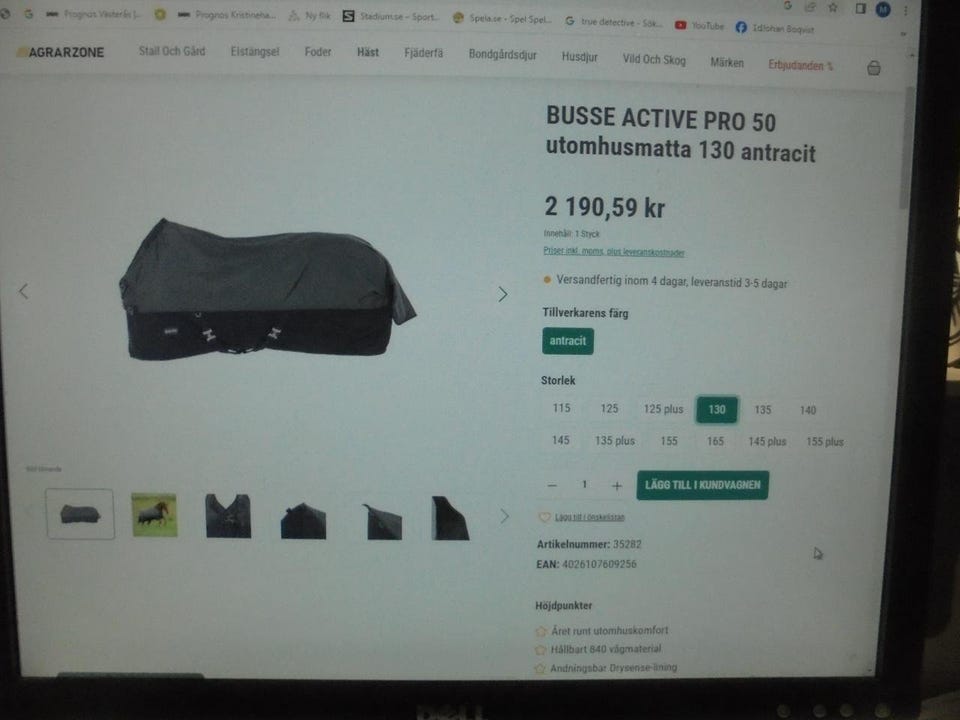This screenshot has width=960, height=720.
Task: Open the true detective Google bookmark
Action: point(613,22)
